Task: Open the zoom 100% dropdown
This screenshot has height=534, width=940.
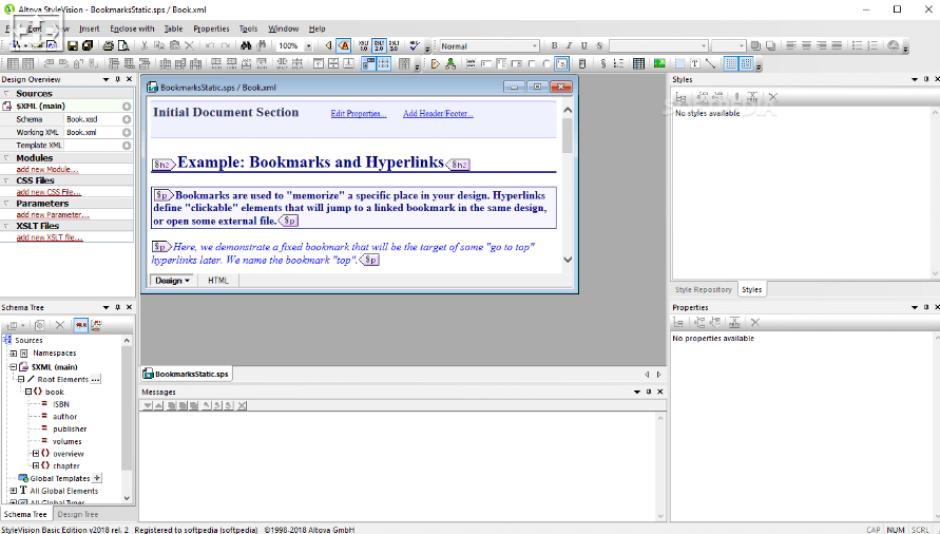Action: point(309,46)
